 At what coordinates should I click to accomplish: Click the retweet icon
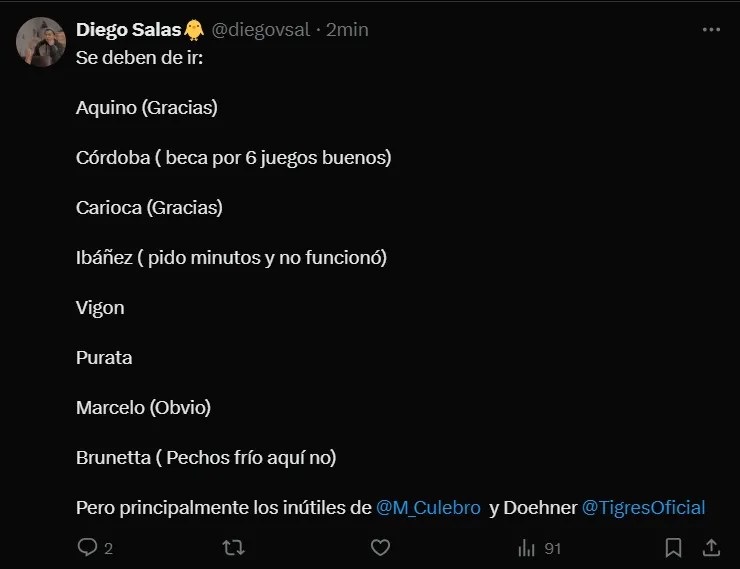click(x=232, y=547)
